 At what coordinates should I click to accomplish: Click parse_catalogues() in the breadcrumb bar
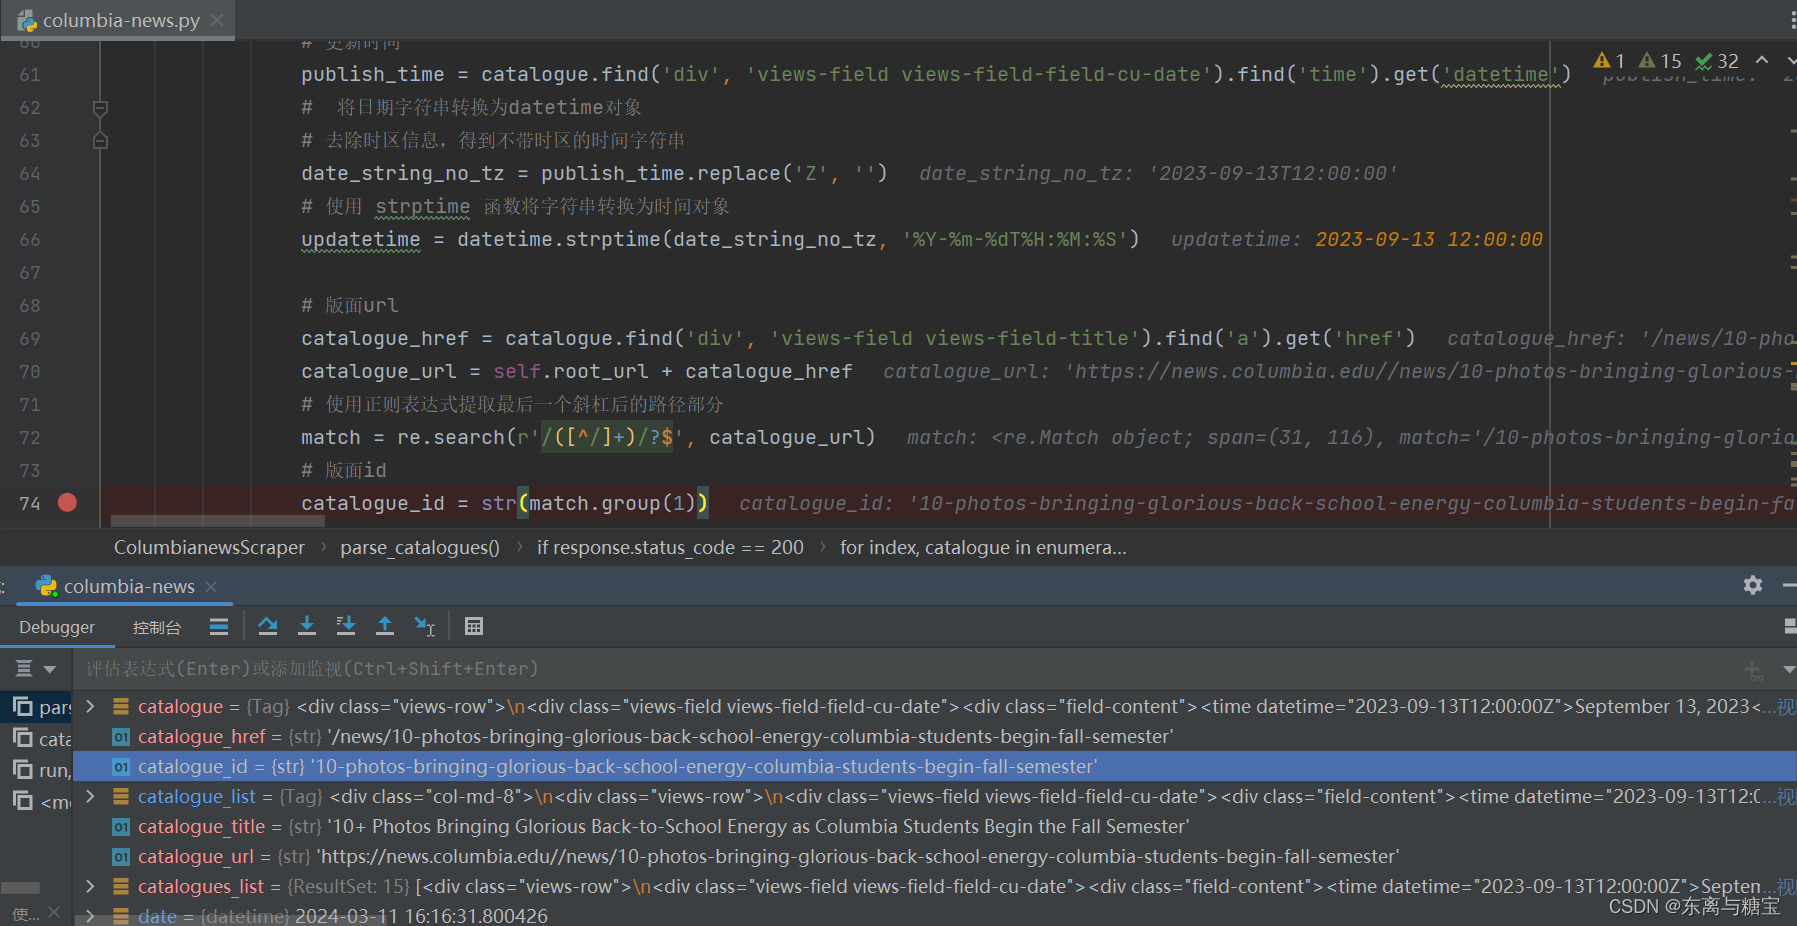click(x=420, y=547)
